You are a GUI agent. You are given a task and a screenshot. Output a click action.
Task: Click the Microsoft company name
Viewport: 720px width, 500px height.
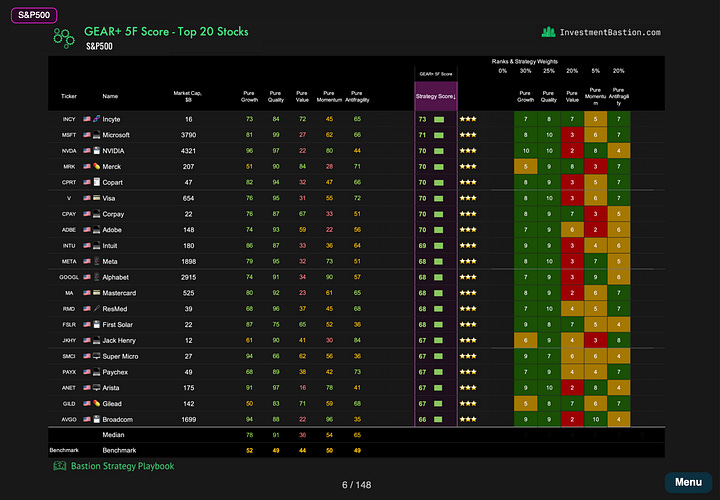(x=116, y=135)
